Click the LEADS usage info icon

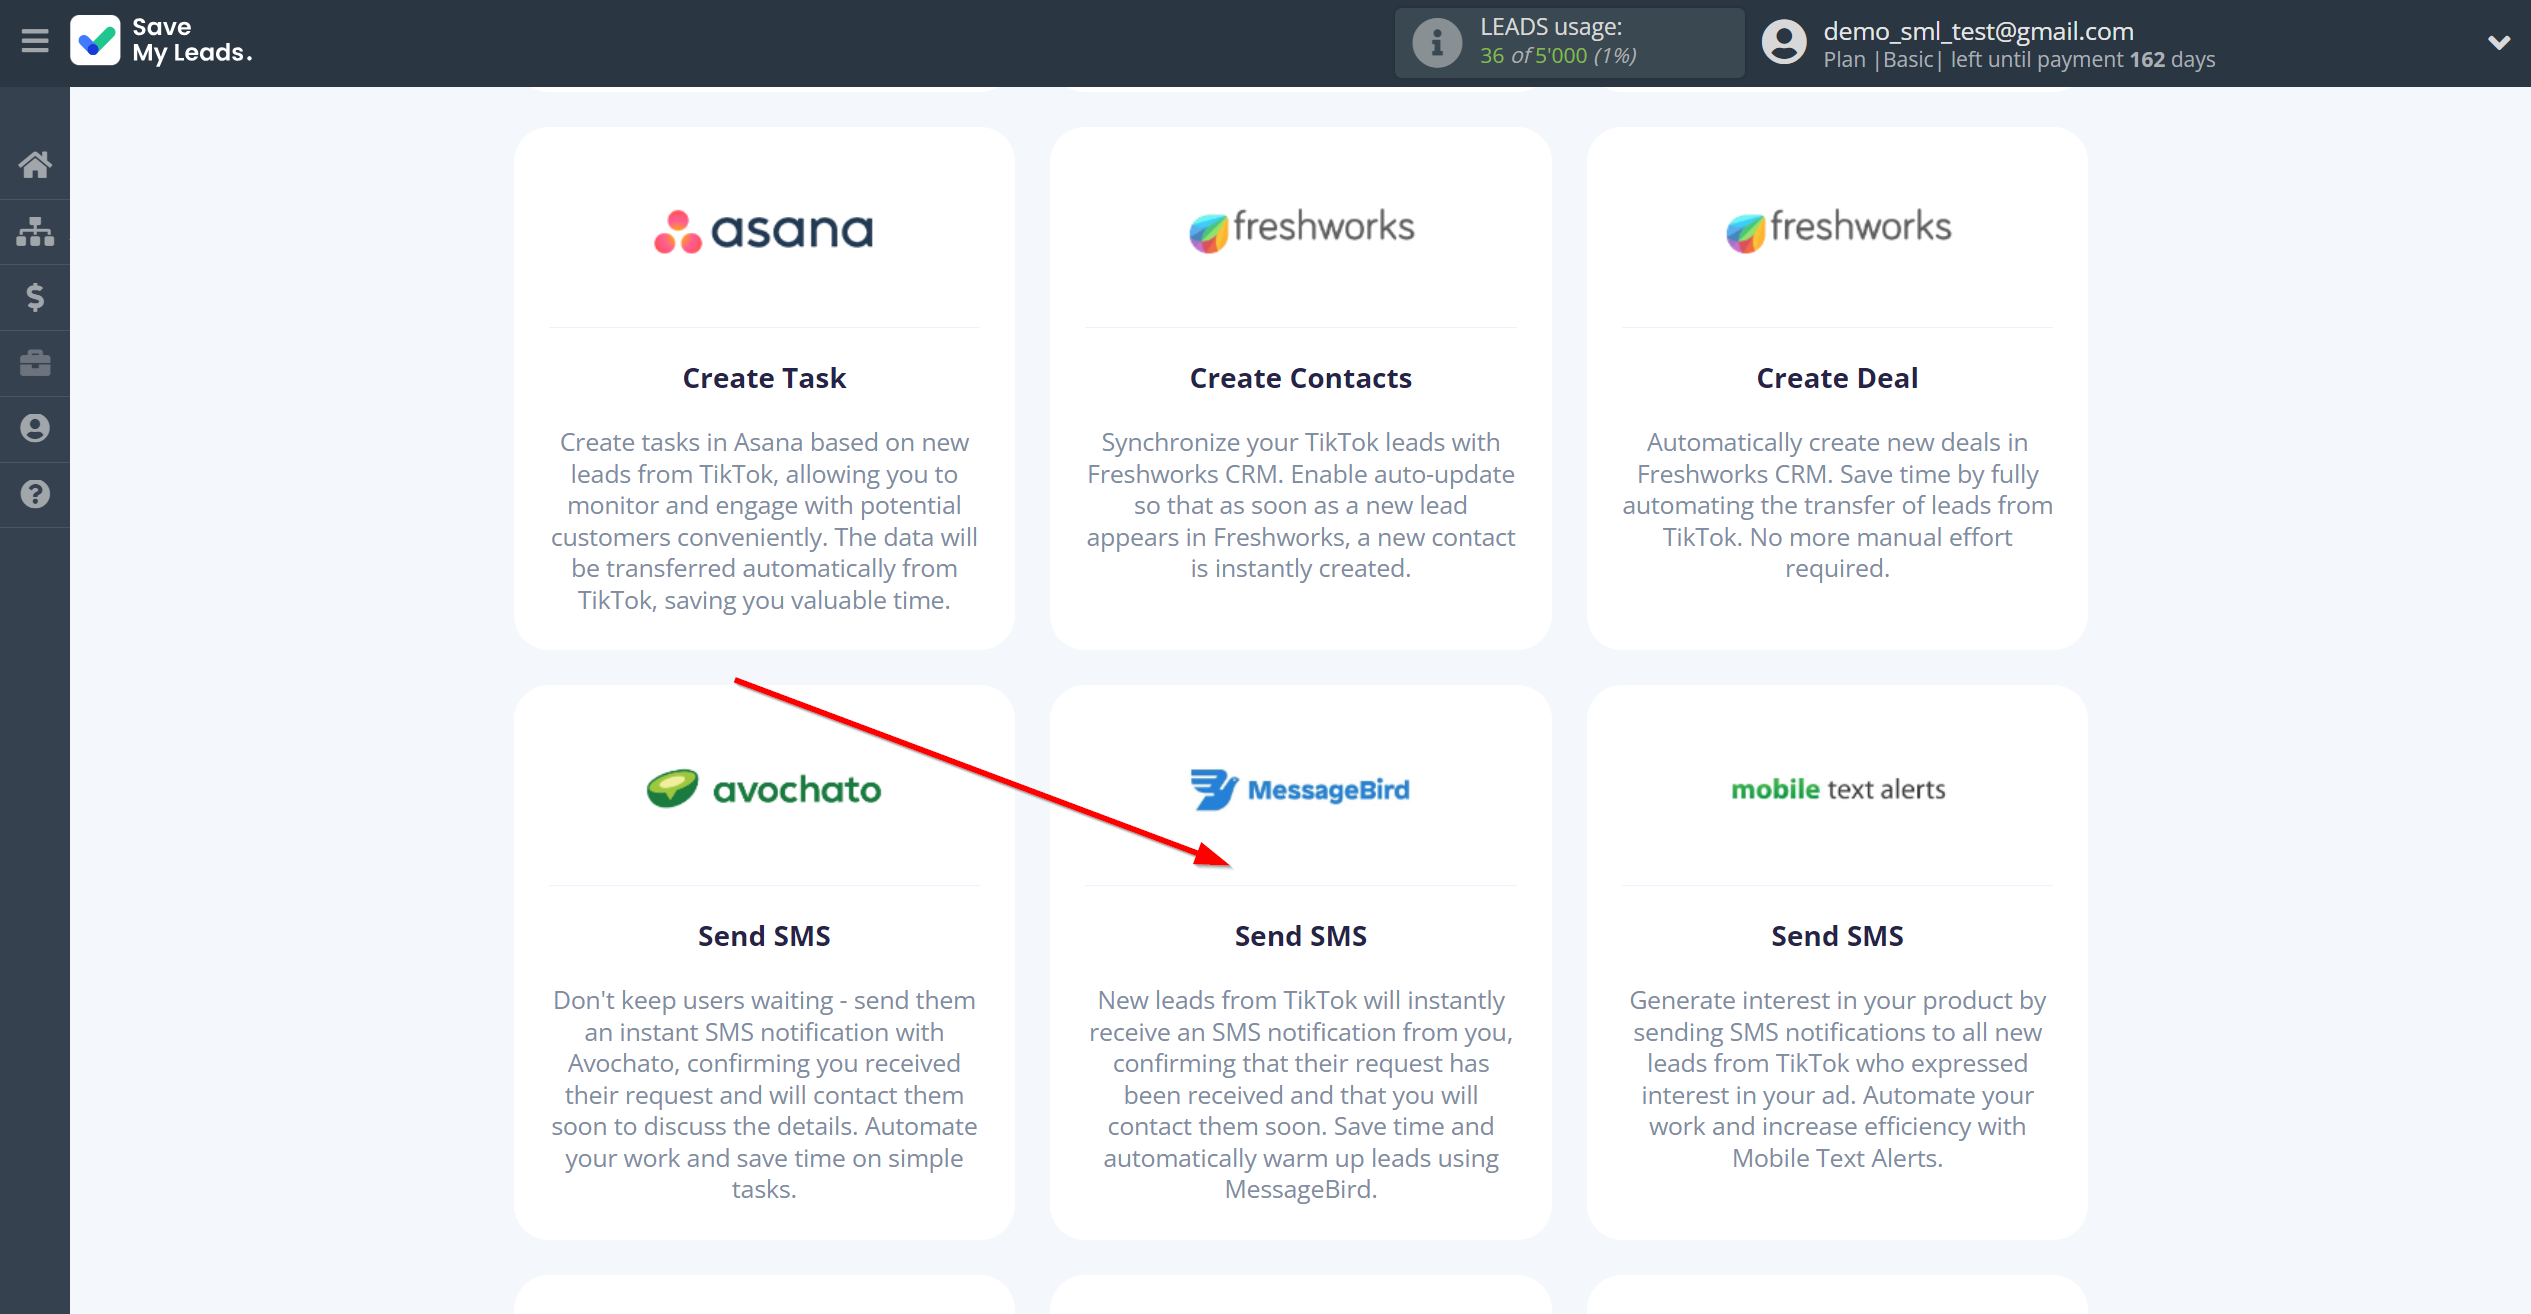click(1437, 43)
